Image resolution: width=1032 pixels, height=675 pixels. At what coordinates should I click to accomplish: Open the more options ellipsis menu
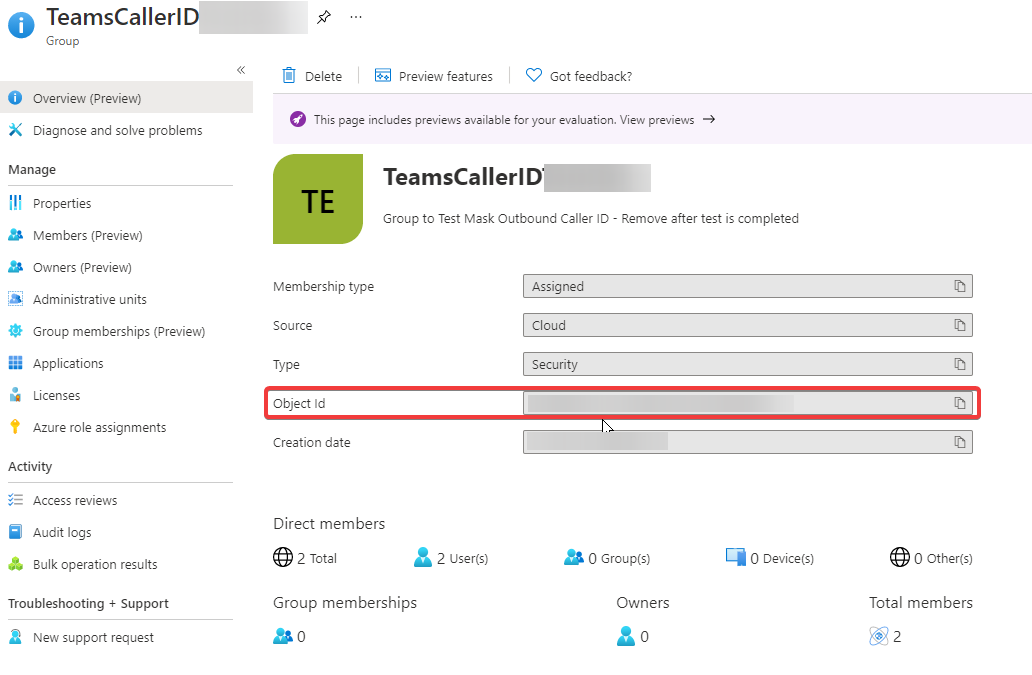[355, 17]
